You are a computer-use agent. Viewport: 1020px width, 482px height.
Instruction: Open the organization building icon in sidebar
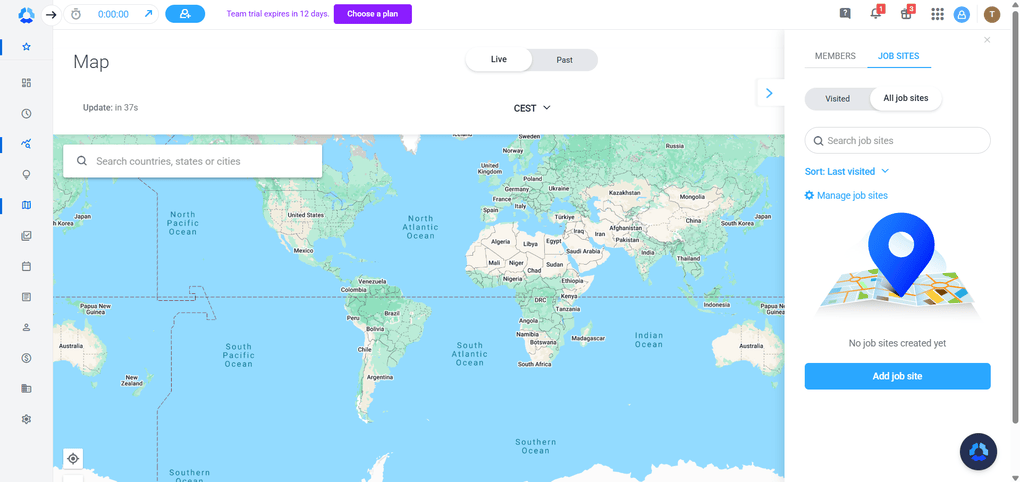[27, 388]
